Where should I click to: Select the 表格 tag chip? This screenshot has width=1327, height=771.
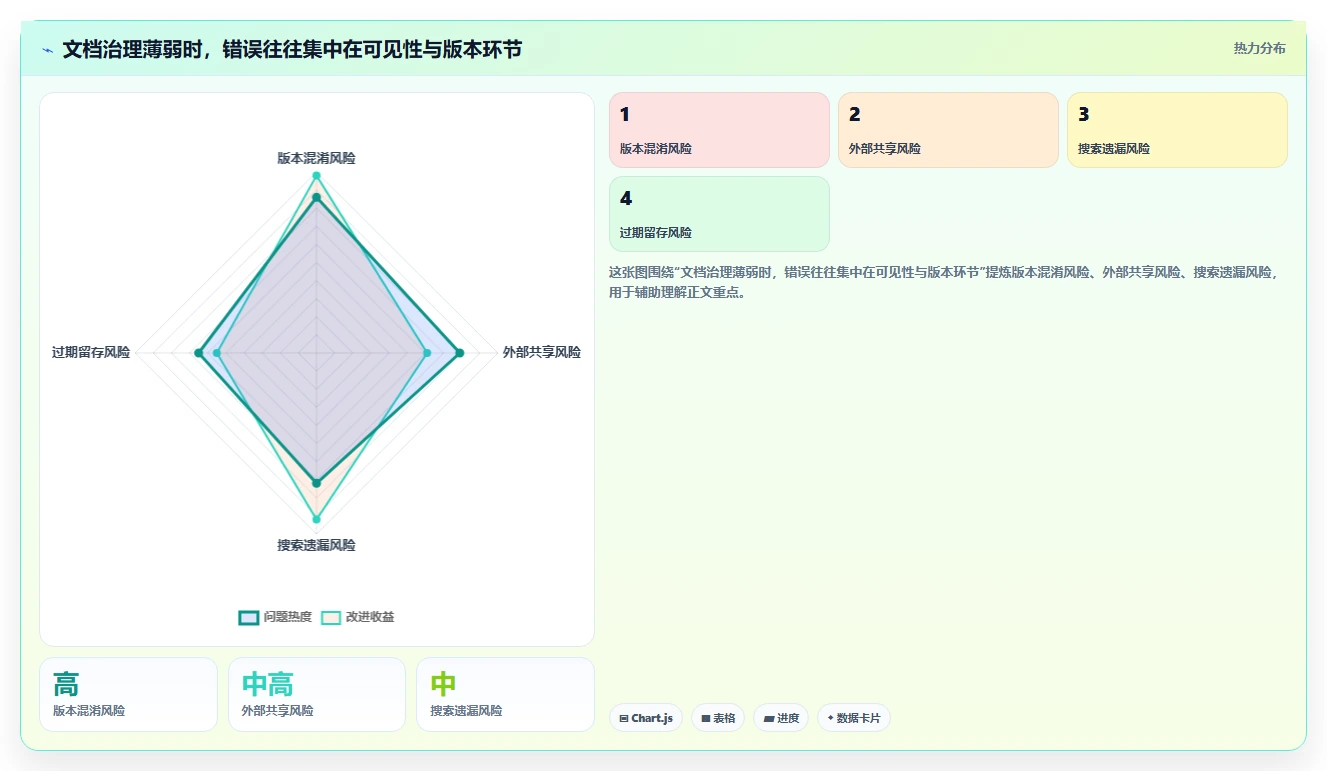[x=718, y=718]
